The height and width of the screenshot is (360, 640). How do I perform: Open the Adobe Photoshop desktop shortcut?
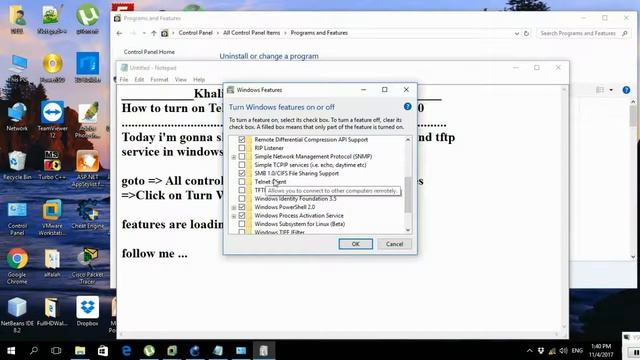[87, 119]
